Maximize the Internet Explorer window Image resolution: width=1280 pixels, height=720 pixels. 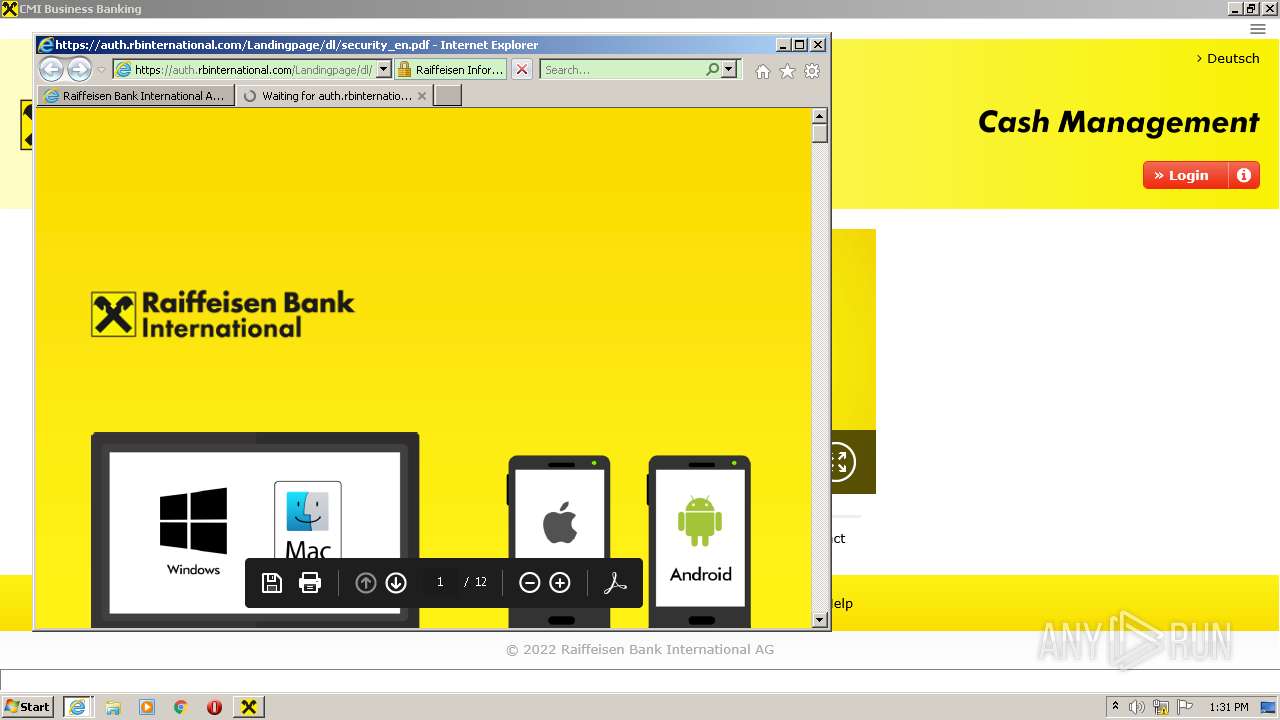(x=800, y=45)
